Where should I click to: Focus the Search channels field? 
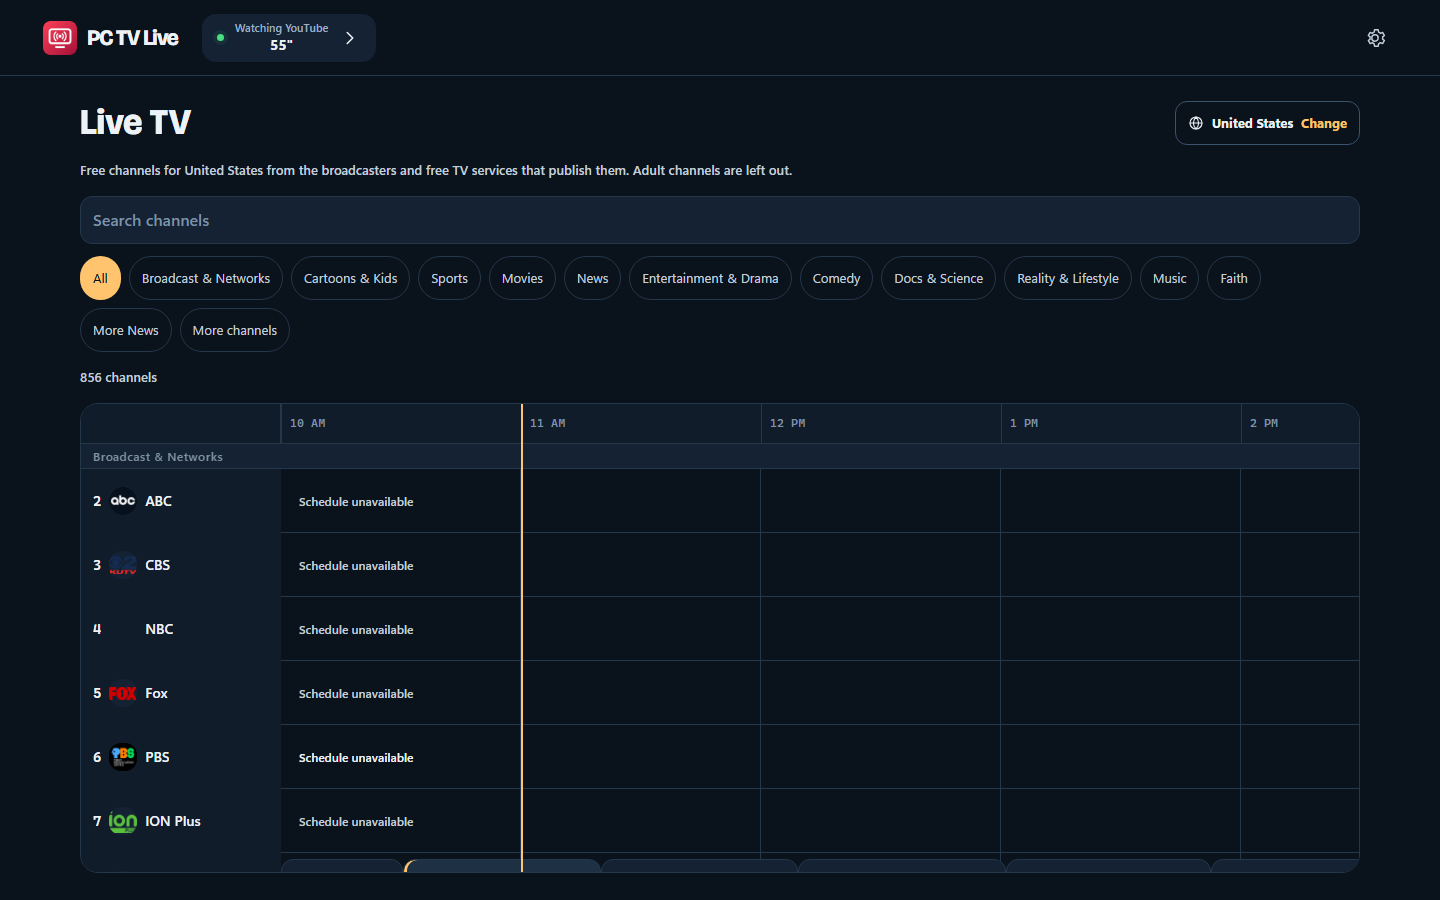click(x=720, y=220)
